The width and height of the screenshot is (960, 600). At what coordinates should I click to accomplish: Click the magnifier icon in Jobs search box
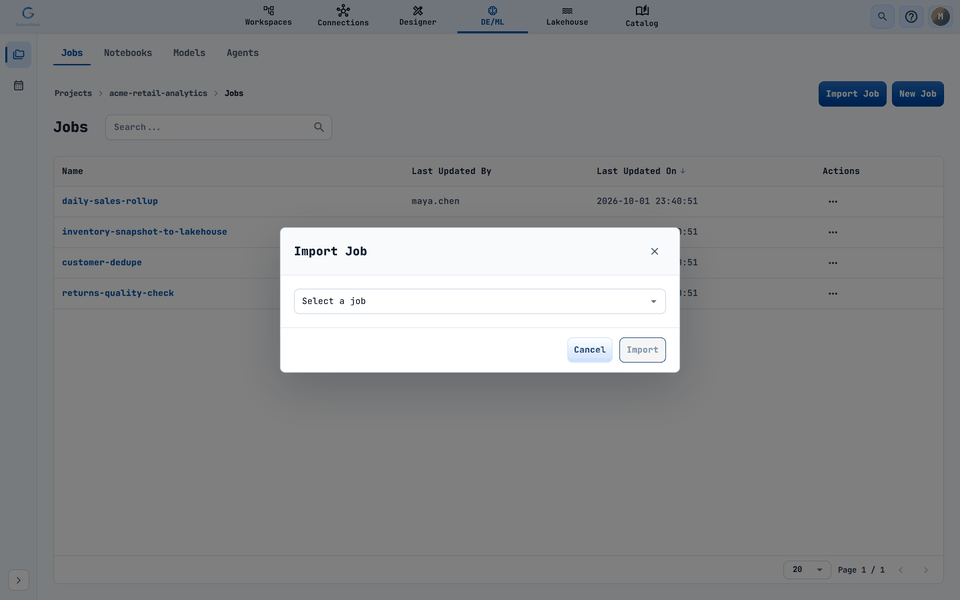[x=319, y=127]
